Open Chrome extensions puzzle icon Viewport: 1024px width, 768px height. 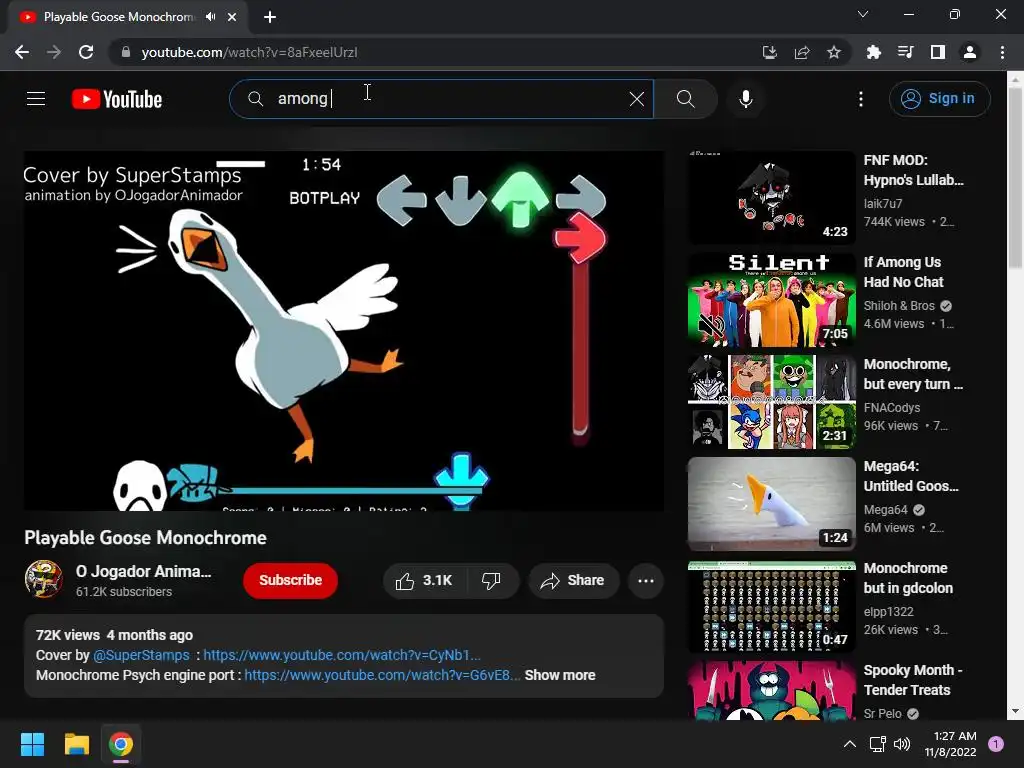(x=873, y=52)
